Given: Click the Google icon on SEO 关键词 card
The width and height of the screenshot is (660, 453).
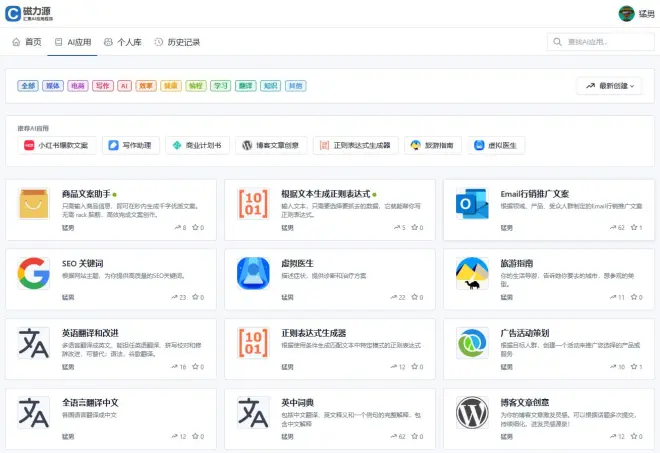Looking at the screenshot, I should click(34, 273).
